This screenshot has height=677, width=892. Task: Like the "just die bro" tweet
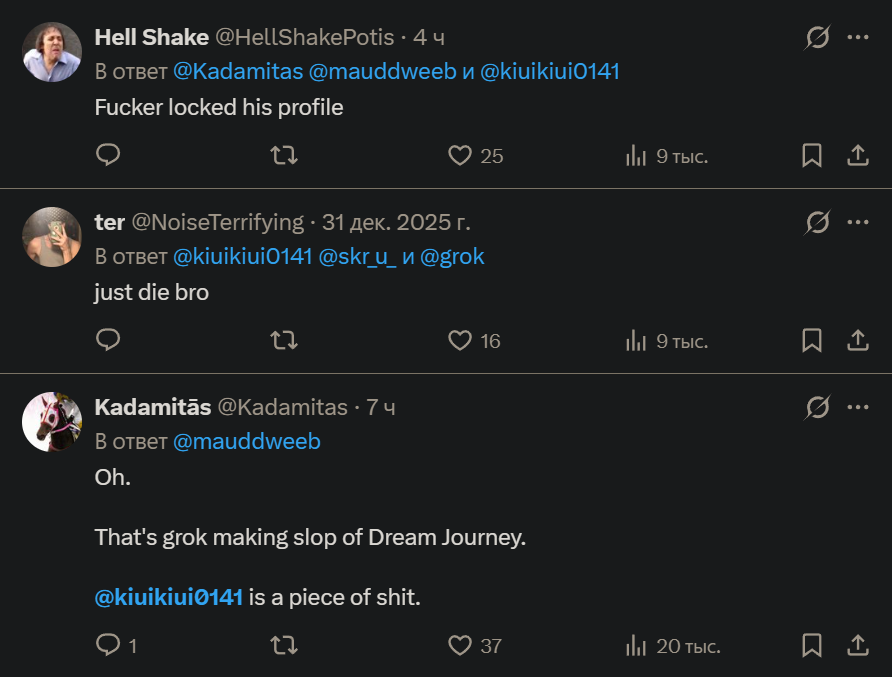pos(460,341)
